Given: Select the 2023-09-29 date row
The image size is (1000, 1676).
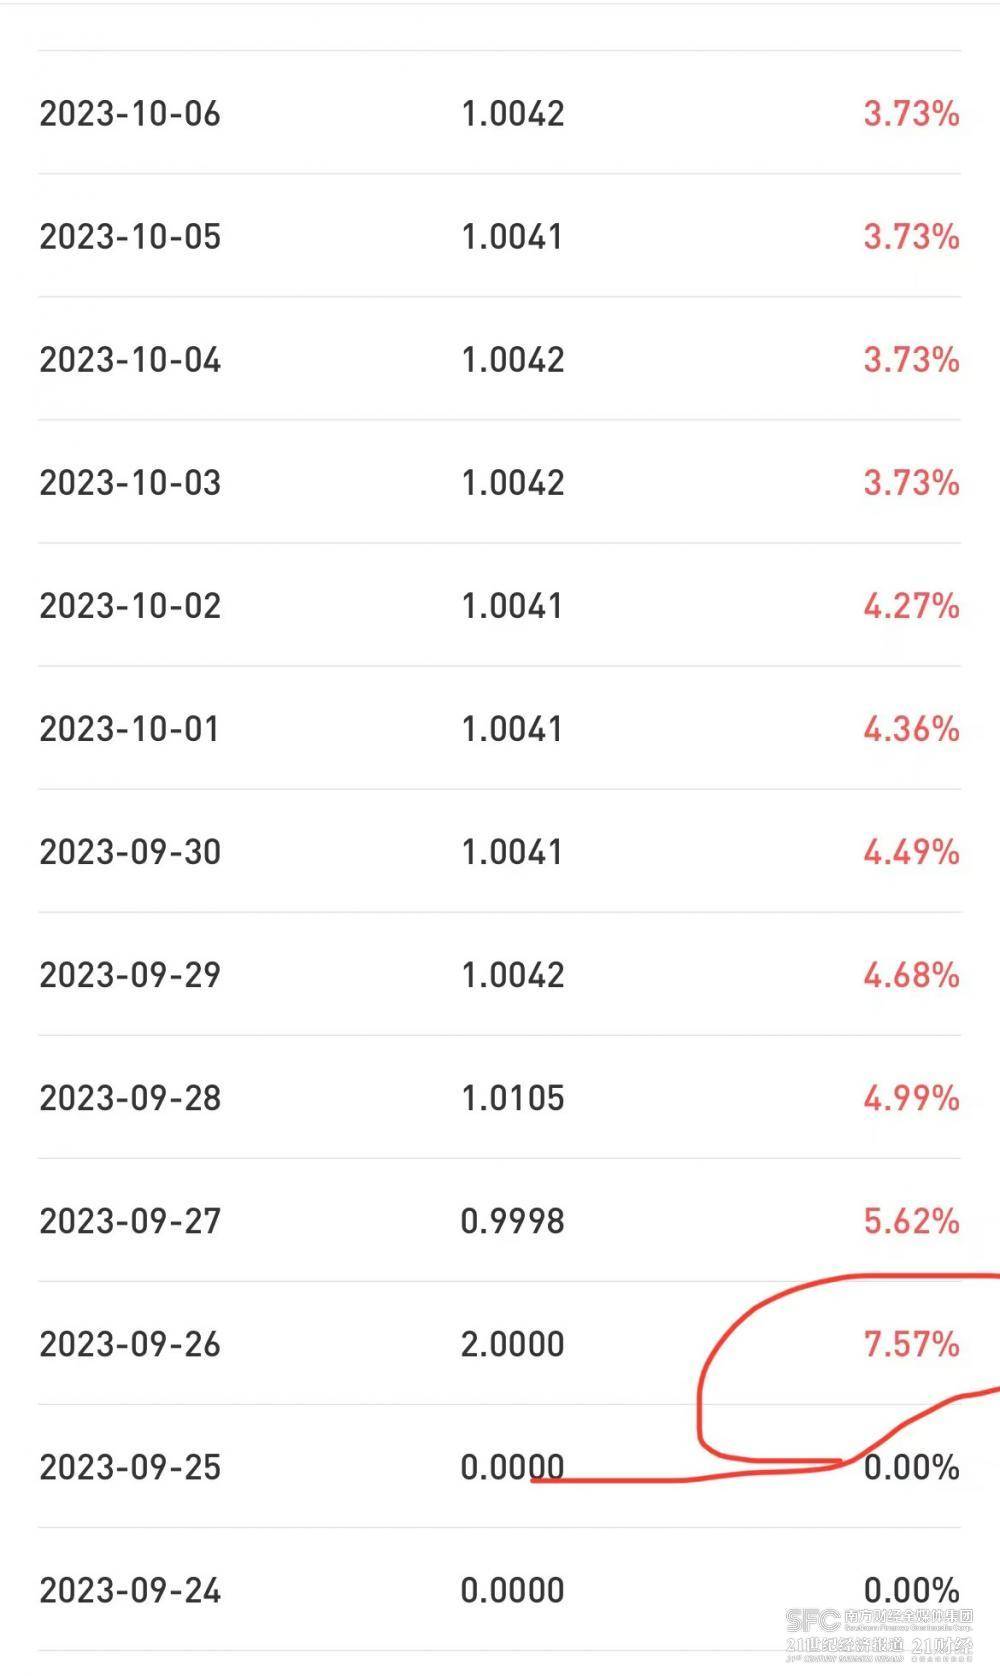Looking at the screenshot, I should click(130, 975).
